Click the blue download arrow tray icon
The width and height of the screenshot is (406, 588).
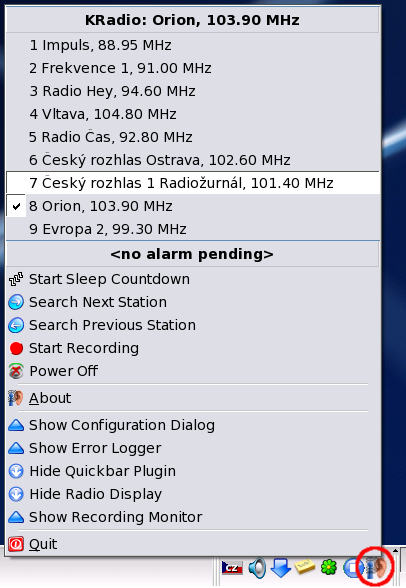tap(280, 568)
